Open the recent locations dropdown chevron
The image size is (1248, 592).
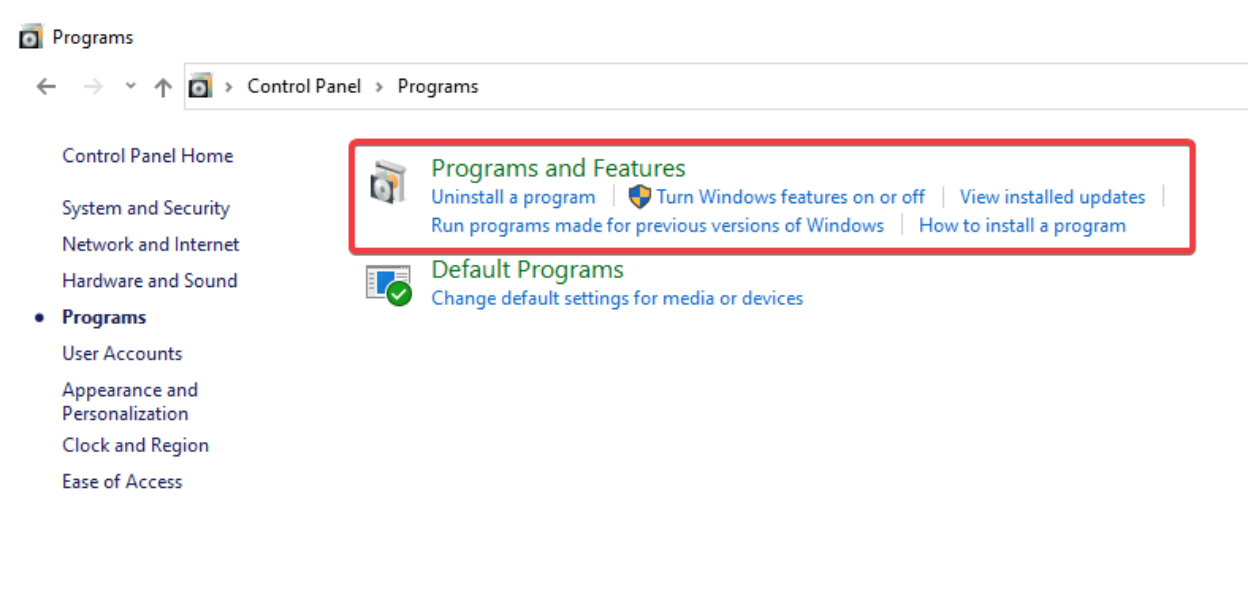pos(130,87)
